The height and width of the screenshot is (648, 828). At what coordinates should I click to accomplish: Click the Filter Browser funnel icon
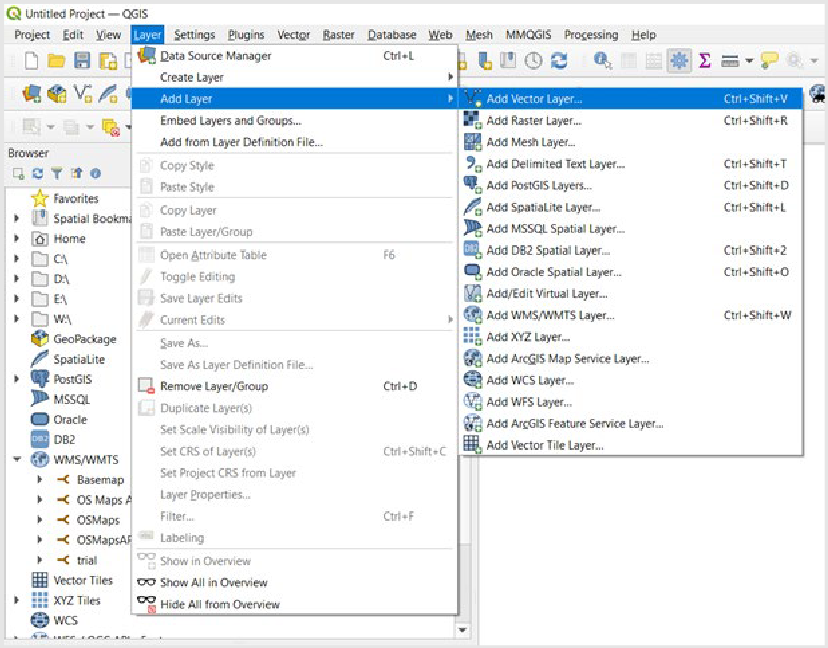pos(57,173)
